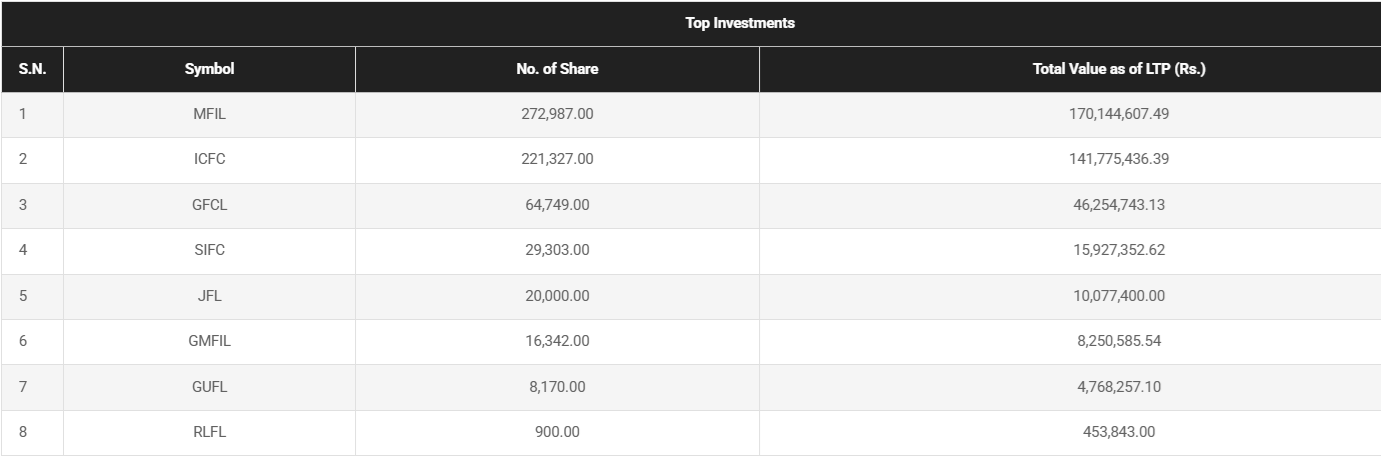This screenshot has width=1381, height=457.
Task: Click the No. of Share column header
Action: point(557,69)
